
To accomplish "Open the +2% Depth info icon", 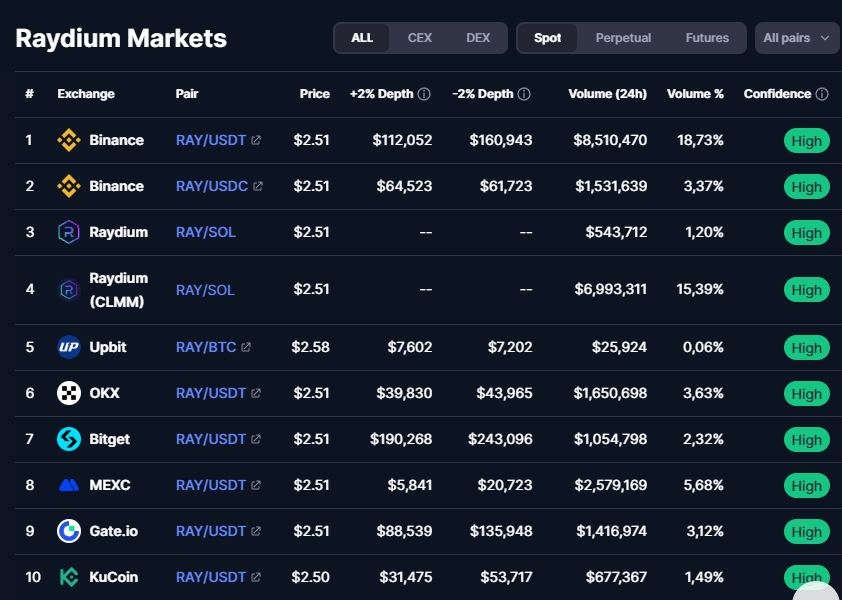I will point(424,94).
